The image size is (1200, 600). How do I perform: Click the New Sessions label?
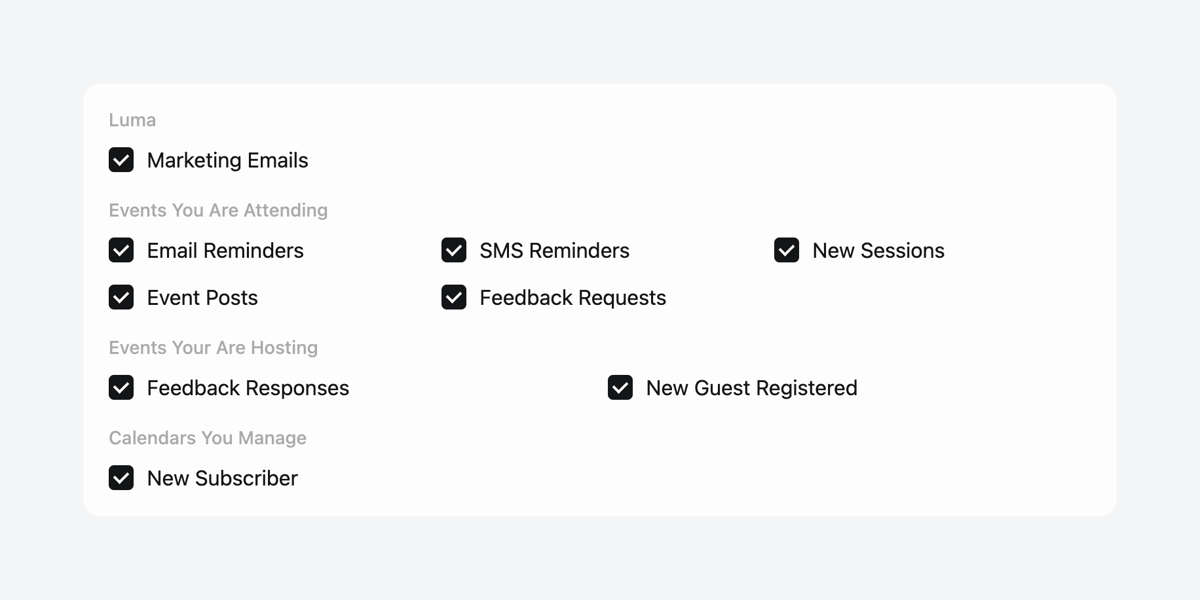(x=878, y=250)
